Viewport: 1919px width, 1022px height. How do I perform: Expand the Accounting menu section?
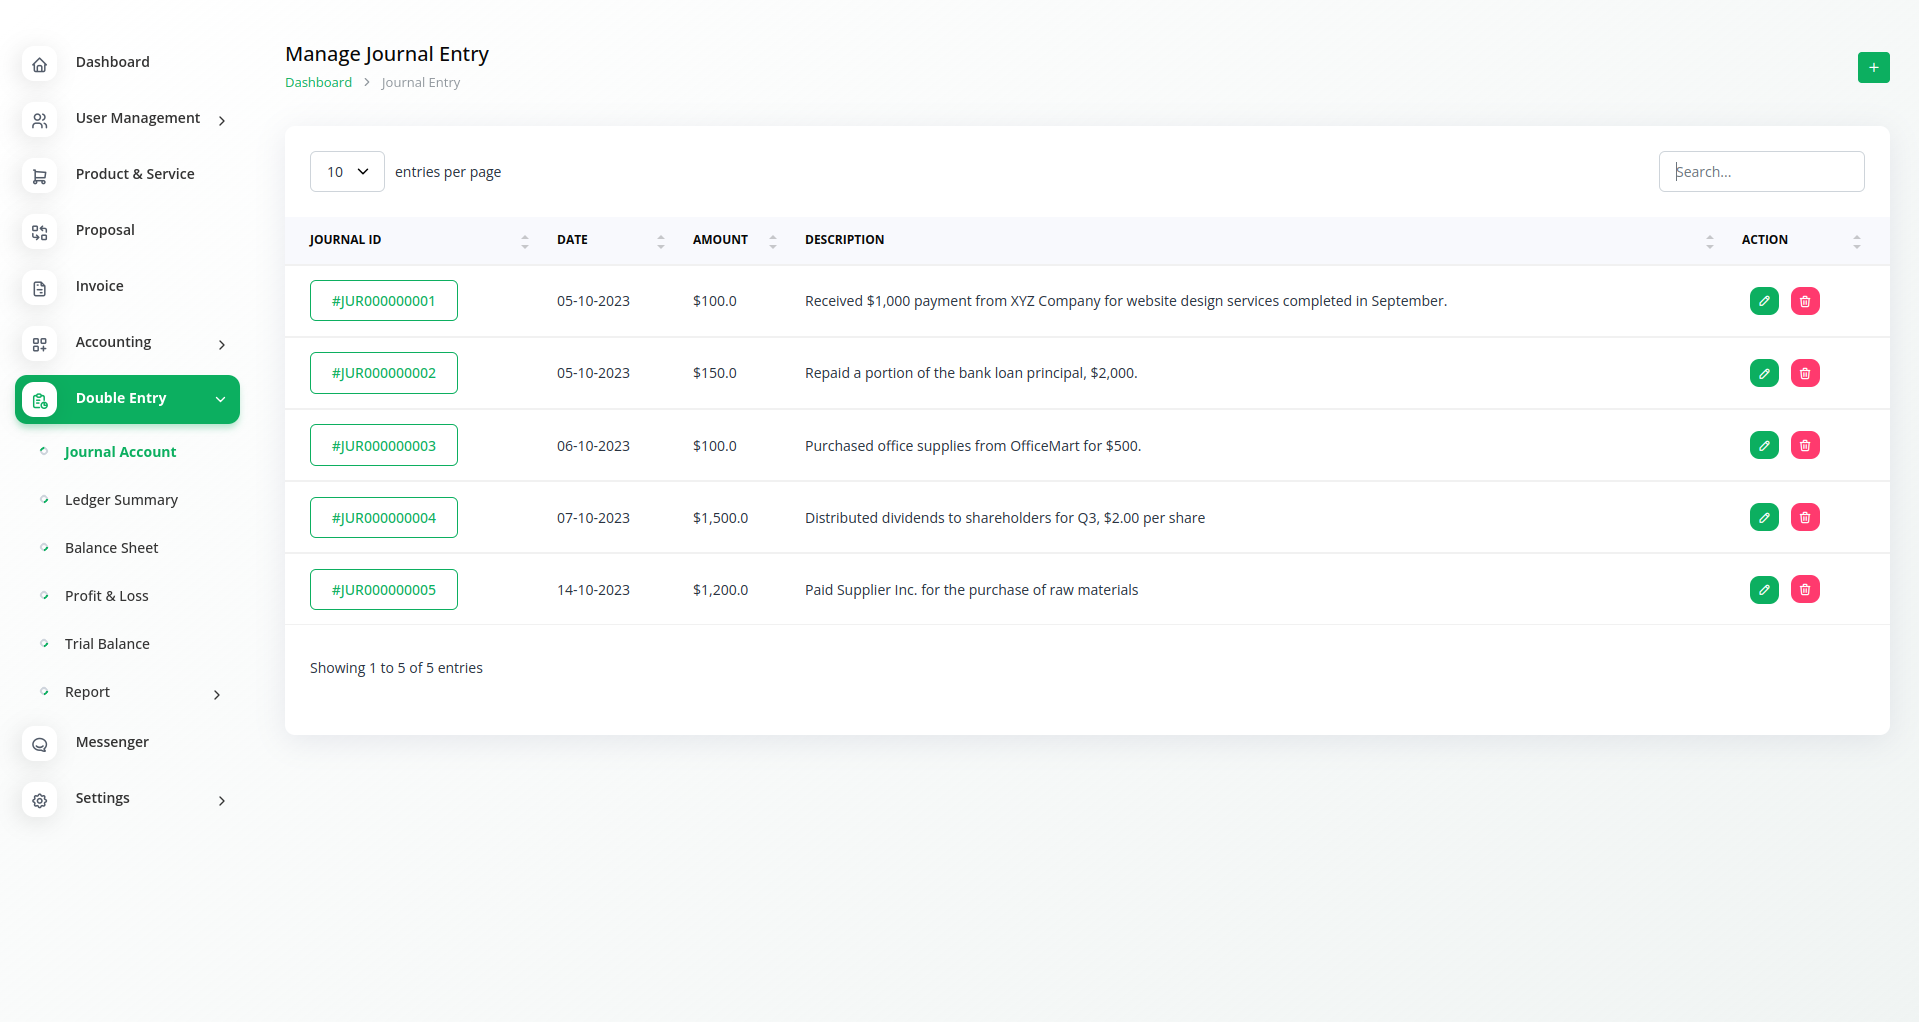221,344
